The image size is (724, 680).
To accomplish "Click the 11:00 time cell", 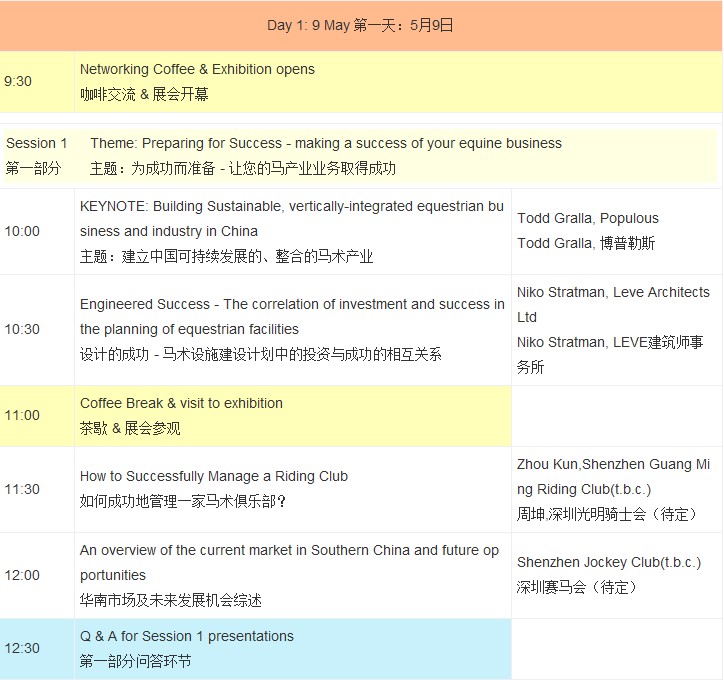I will [x=22, y=415].
